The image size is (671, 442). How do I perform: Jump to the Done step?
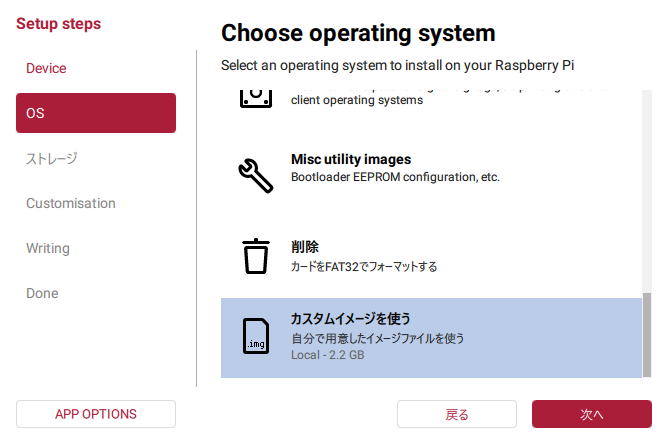pyautogui.click(x=42, y=293)
